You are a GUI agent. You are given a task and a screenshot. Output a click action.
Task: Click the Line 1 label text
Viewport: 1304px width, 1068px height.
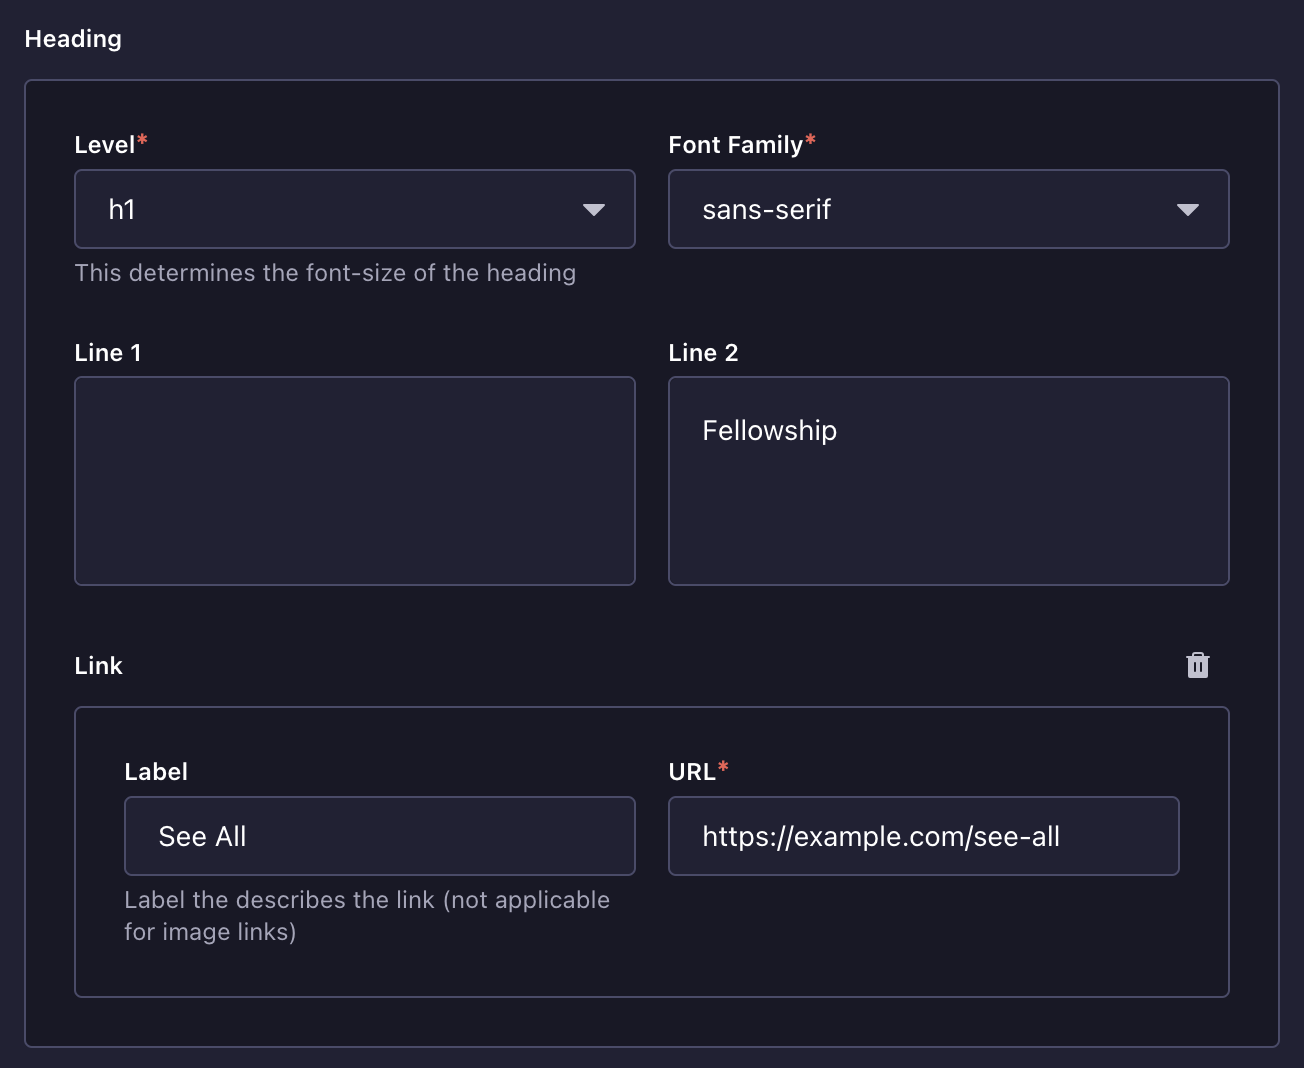(x=108, y=353)
